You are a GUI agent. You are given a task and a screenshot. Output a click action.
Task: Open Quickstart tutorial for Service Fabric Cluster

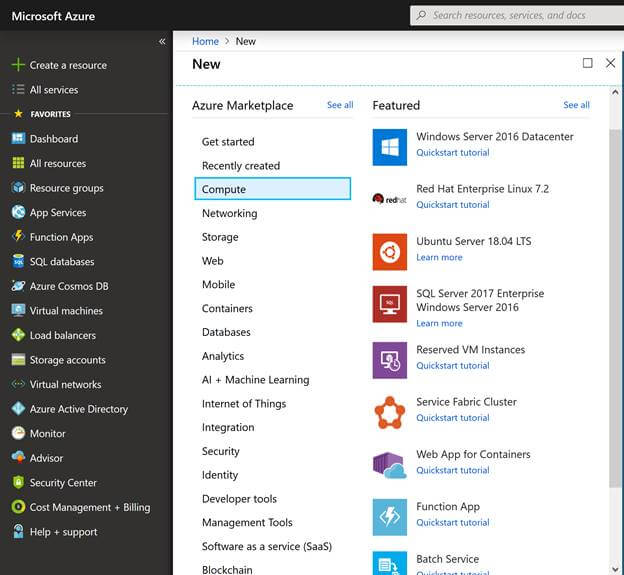(452, 417)
